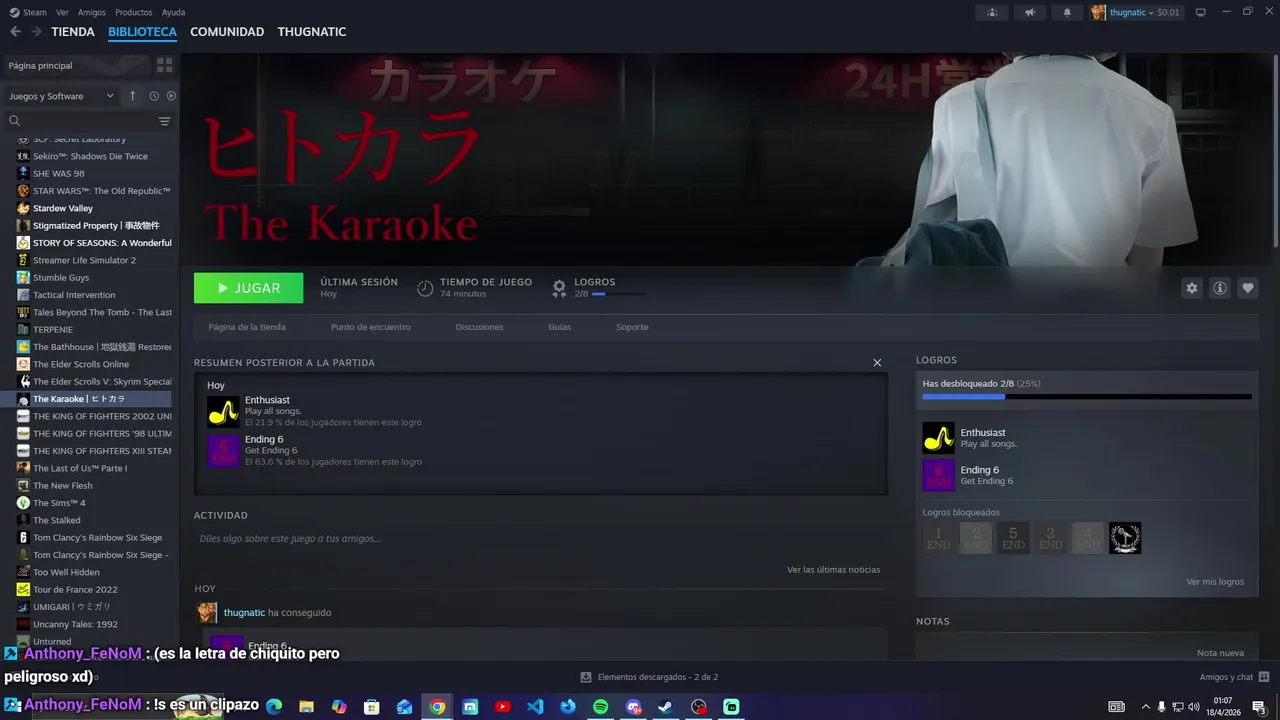Open Visual Studio Code from taskbar
The width and height of the screenshot is (1280, 720).
coord(535,707)
